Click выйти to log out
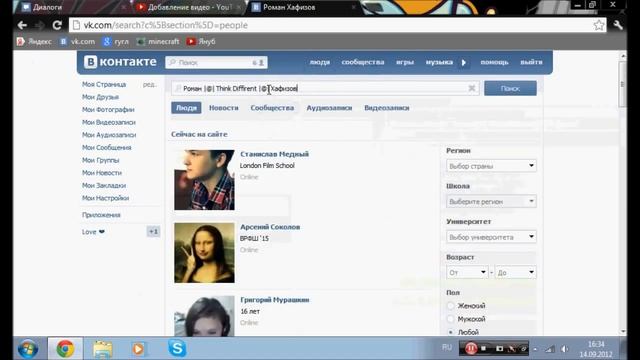 coord(531,62)
